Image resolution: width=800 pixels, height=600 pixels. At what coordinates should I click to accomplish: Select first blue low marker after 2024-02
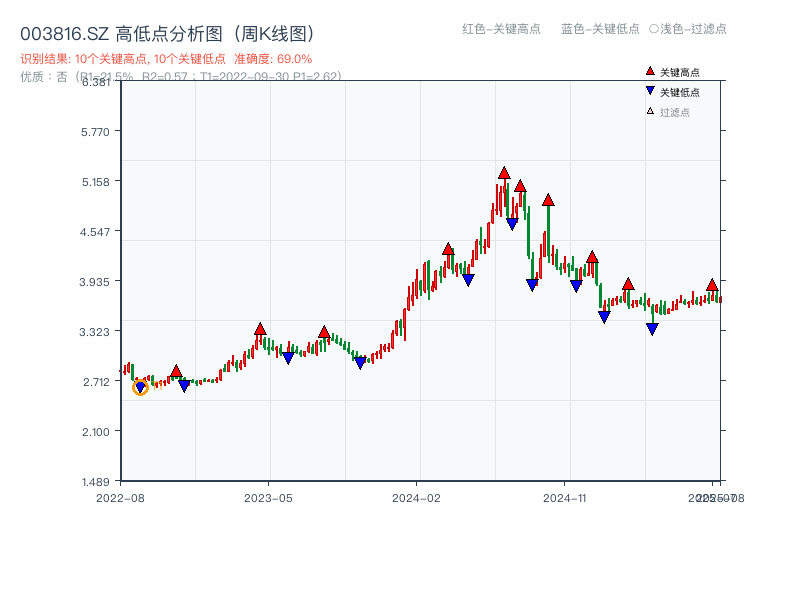468,280
